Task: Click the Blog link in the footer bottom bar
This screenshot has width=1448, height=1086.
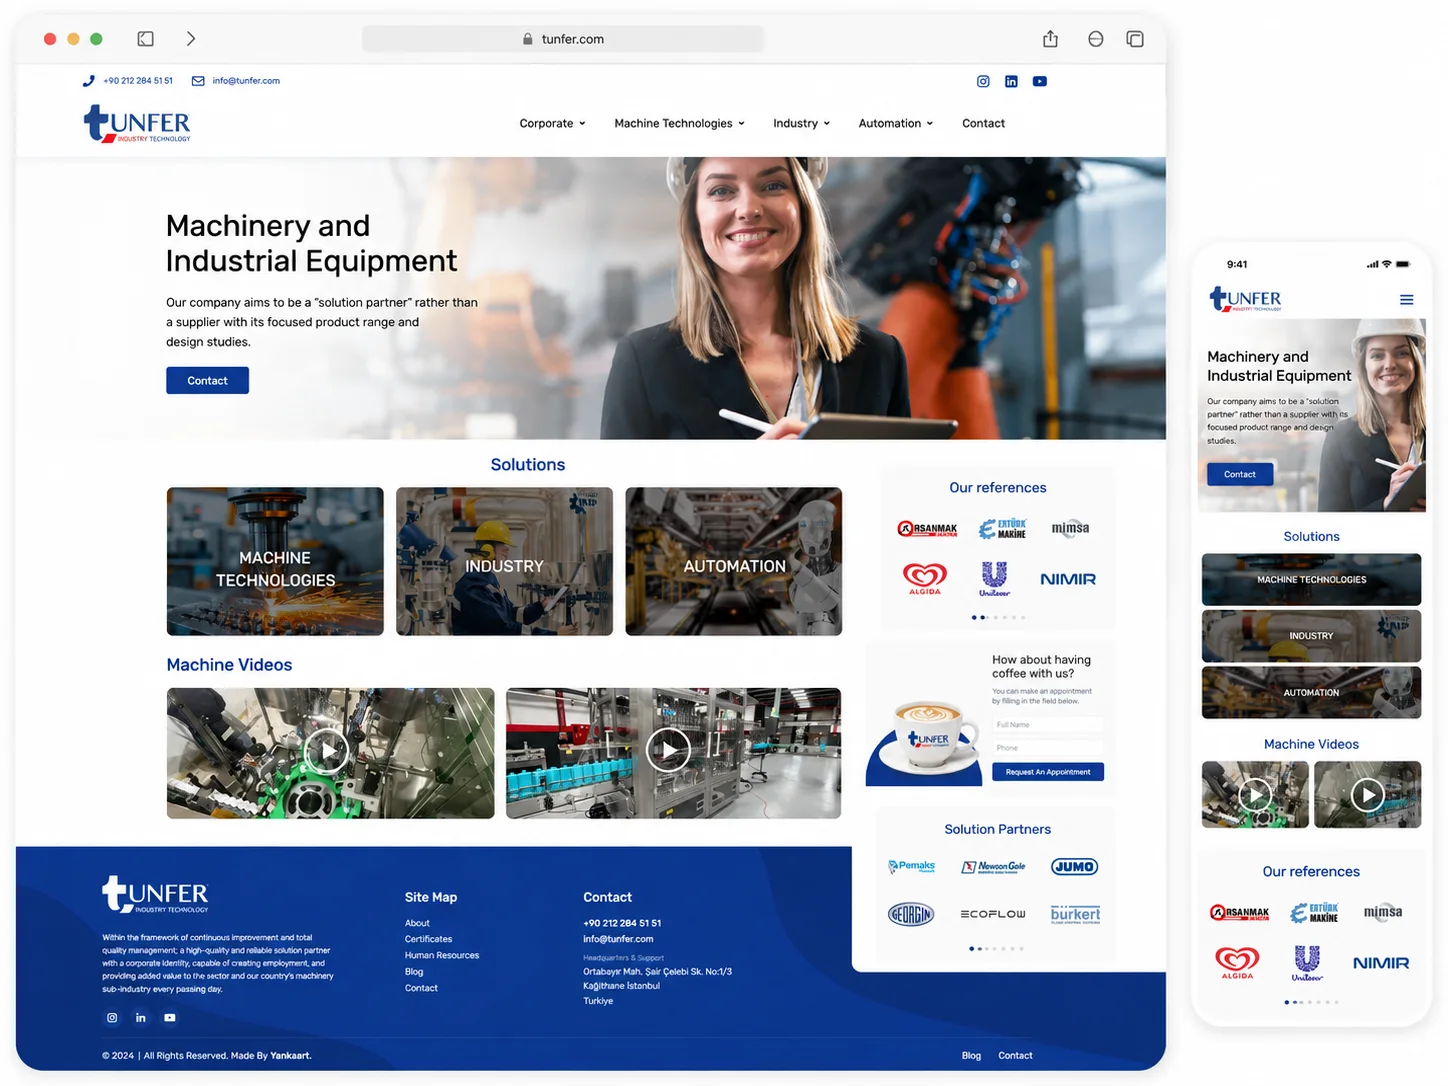Action: pyautogui.click(x=971, y=1056)
